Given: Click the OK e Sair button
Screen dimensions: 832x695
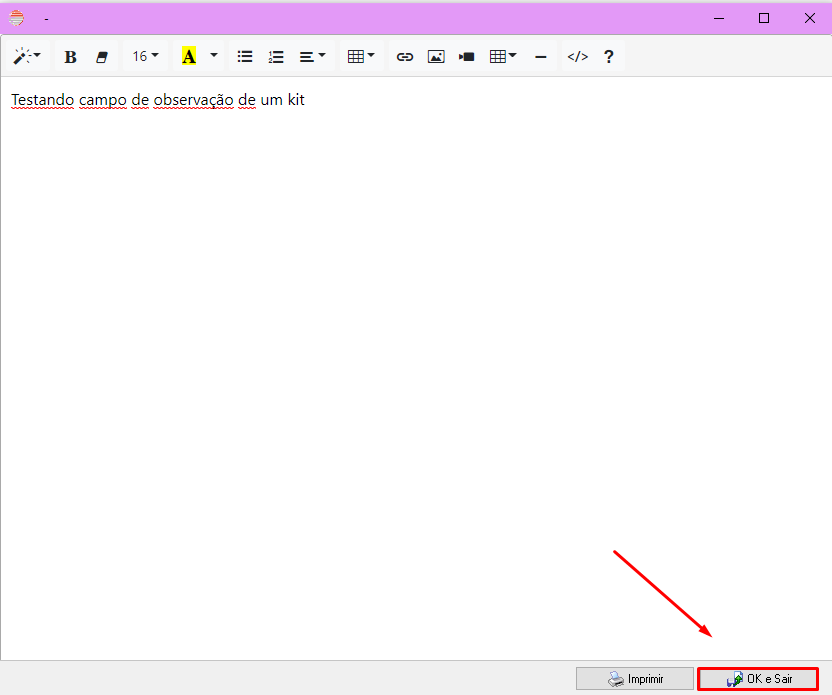Looking at the screenshot, I should [758, 679].
